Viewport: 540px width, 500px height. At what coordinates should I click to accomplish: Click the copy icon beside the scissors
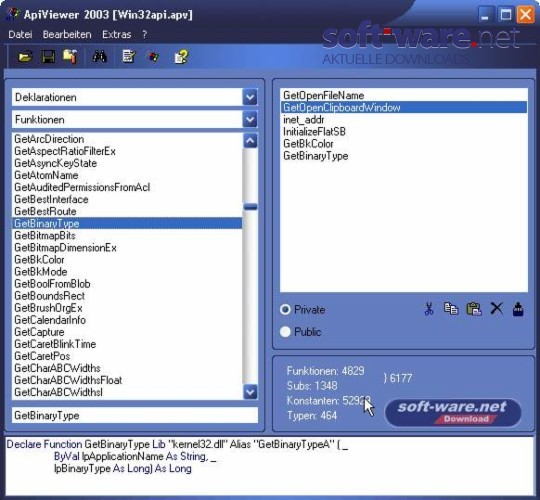click(x=451, y=309)
